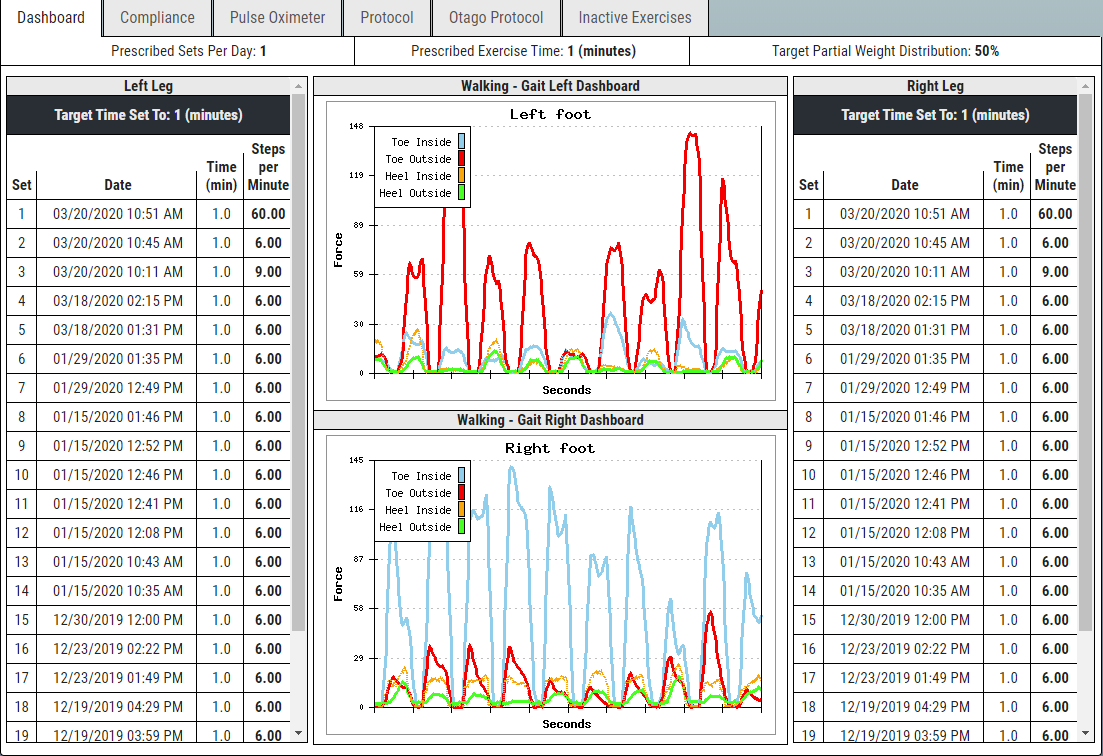Select Left Leg row 01/15/2020 12:52 PM
This screenshot has height=756, width=1103.
148,446
